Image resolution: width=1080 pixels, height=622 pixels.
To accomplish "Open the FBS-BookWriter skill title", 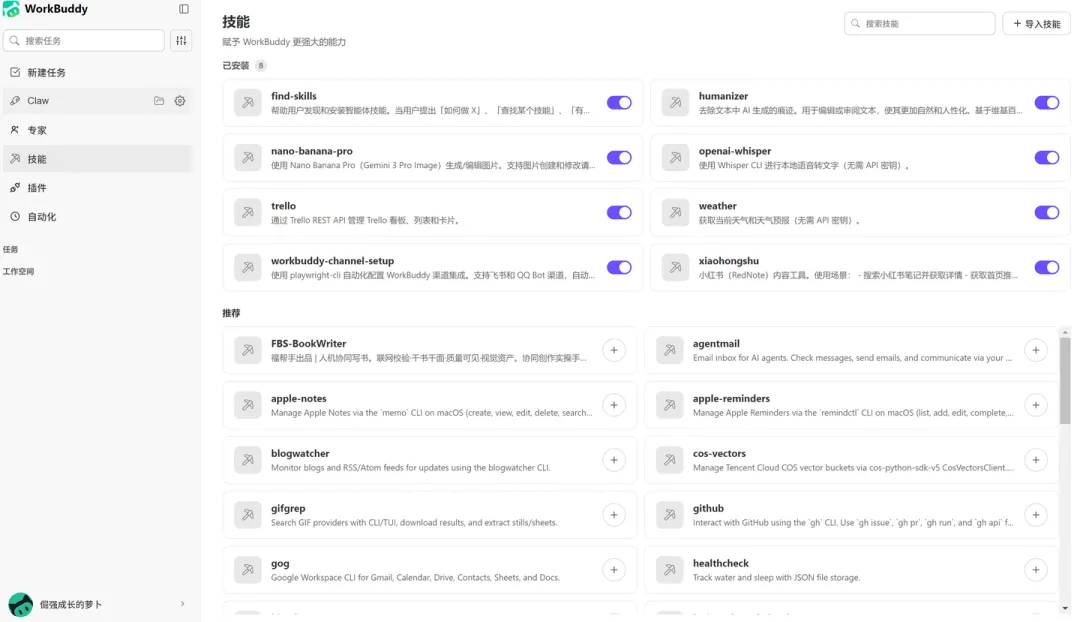I will pos(309,344).
